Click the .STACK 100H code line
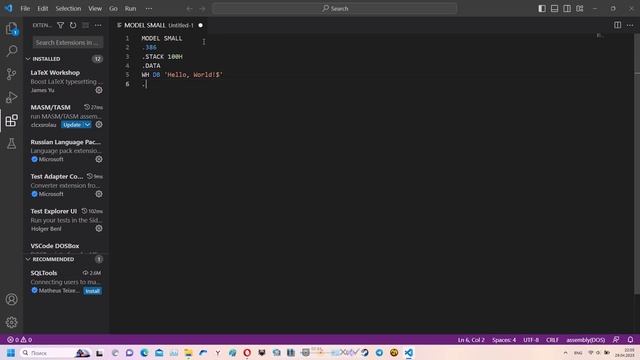Image resolution: width=640 pixels, height=360 pixels. [x=162, y=56]
